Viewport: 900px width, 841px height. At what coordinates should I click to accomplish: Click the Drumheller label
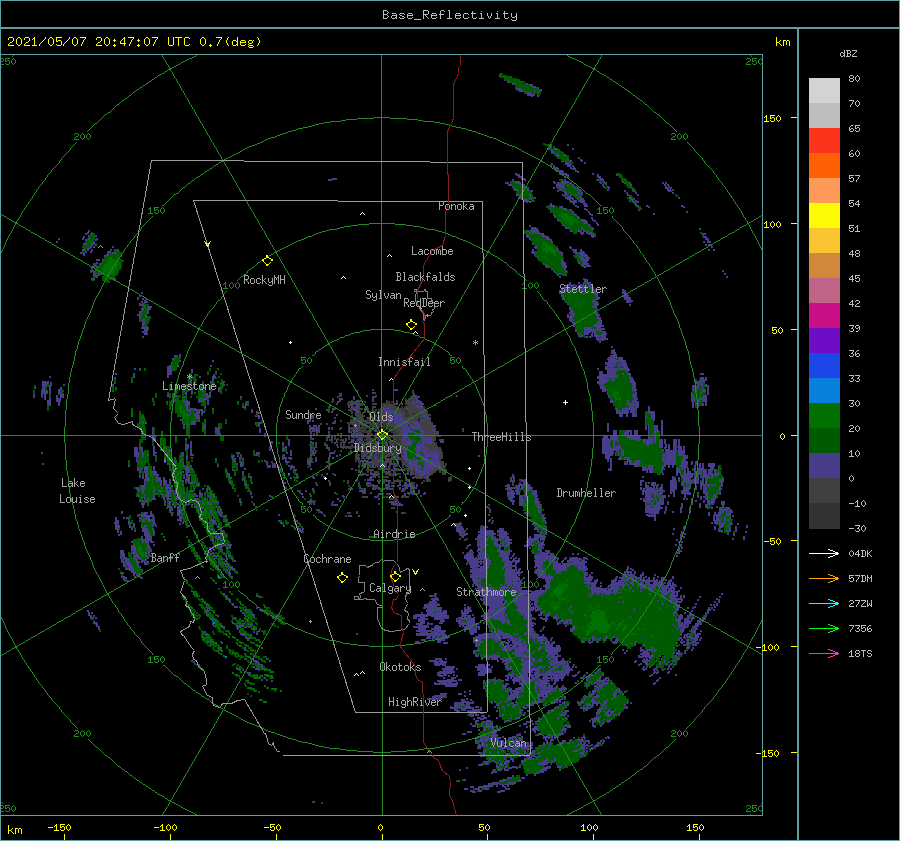(586, 493)
